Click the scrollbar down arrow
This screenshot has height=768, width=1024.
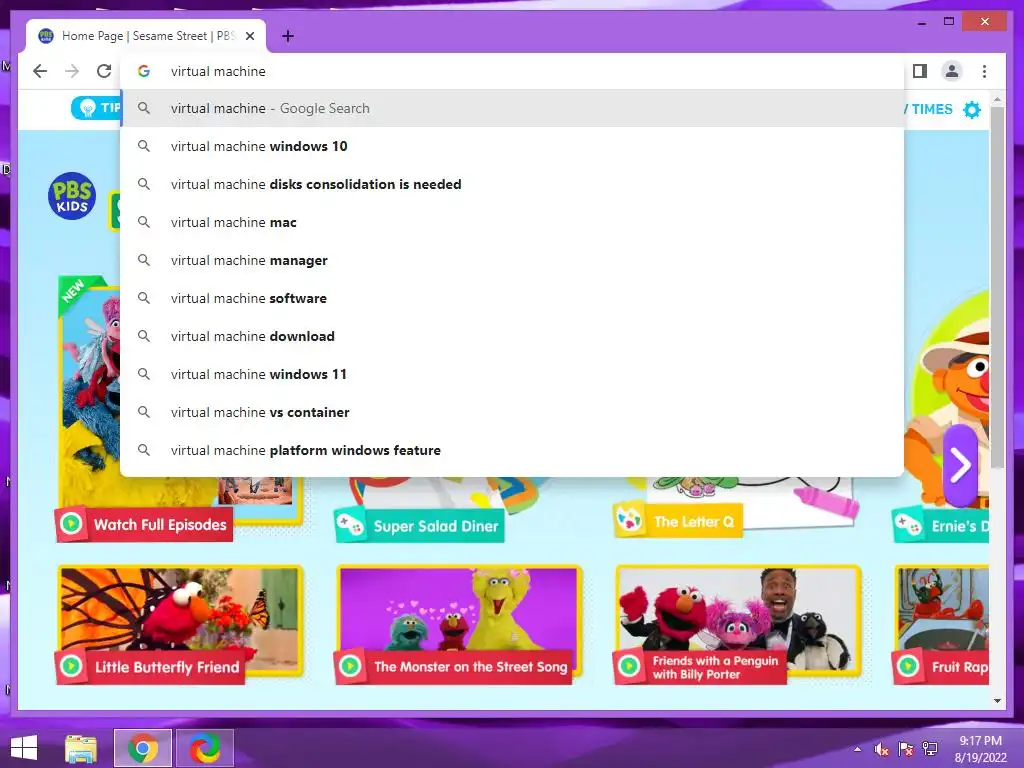tap(997, 701)
